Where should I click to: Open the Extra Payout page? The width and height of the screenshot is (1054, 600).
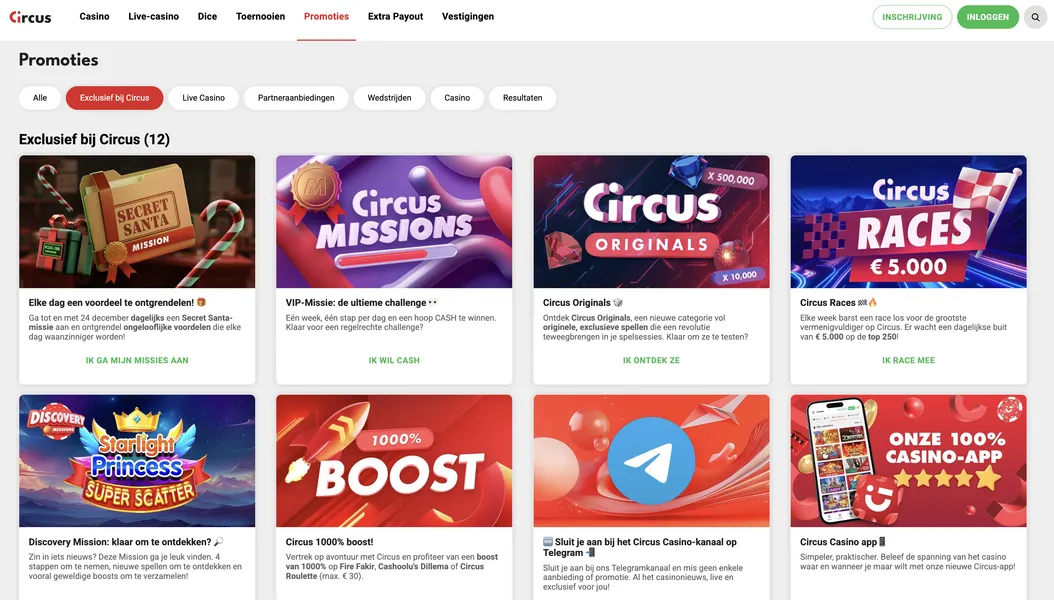(394, 16)
